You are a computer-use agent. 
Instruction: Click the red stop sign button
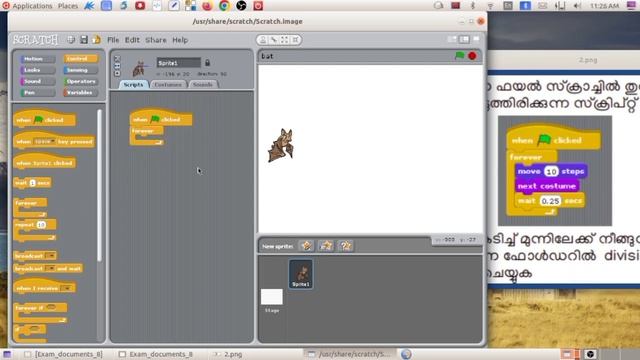472,56
